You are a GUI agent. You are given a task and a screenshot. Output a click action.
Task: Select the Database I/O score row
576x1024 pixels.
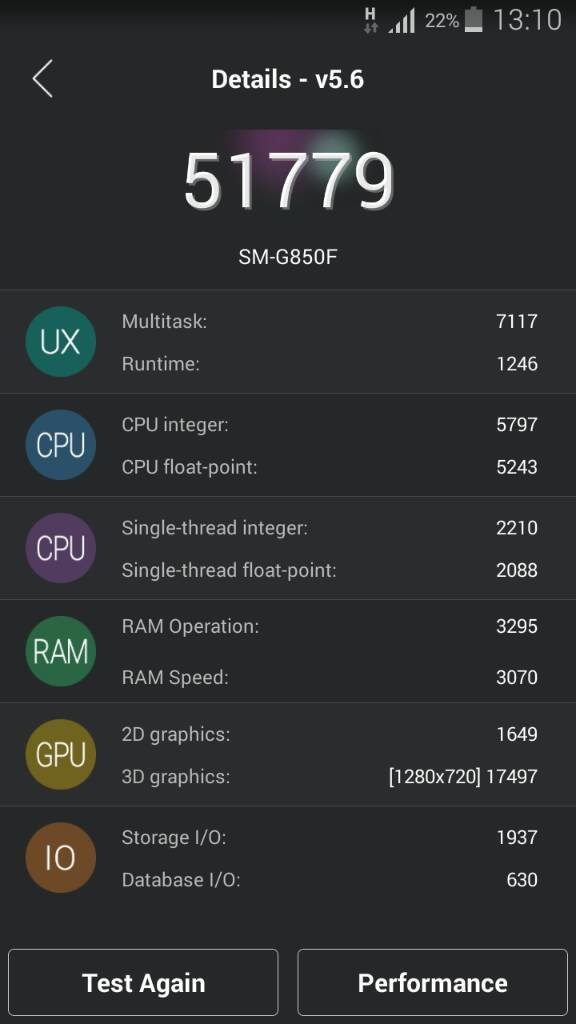pos(329,880)
